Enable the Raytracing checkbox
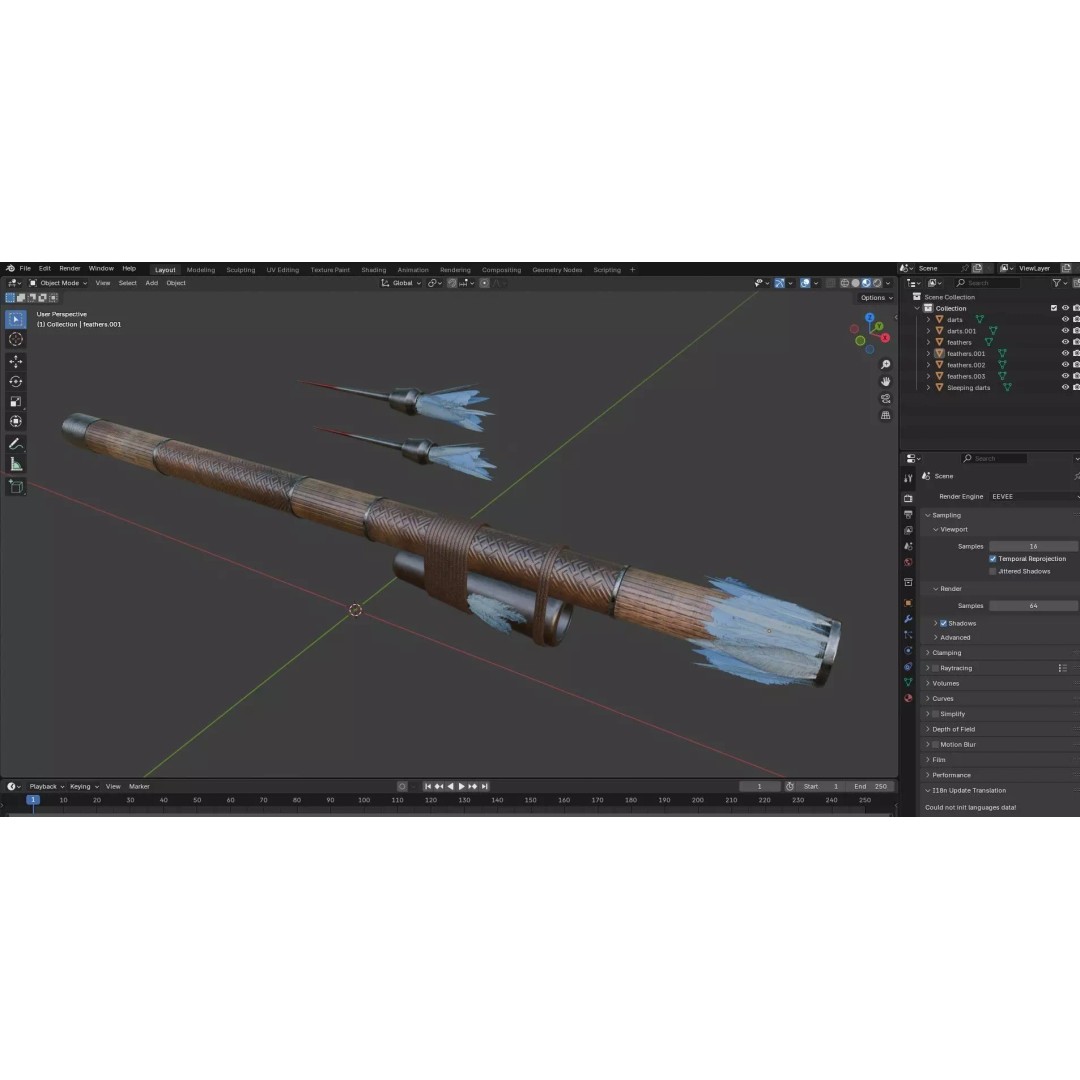1080x1080 pixels. pyautogui.click(x=935, y=668)
